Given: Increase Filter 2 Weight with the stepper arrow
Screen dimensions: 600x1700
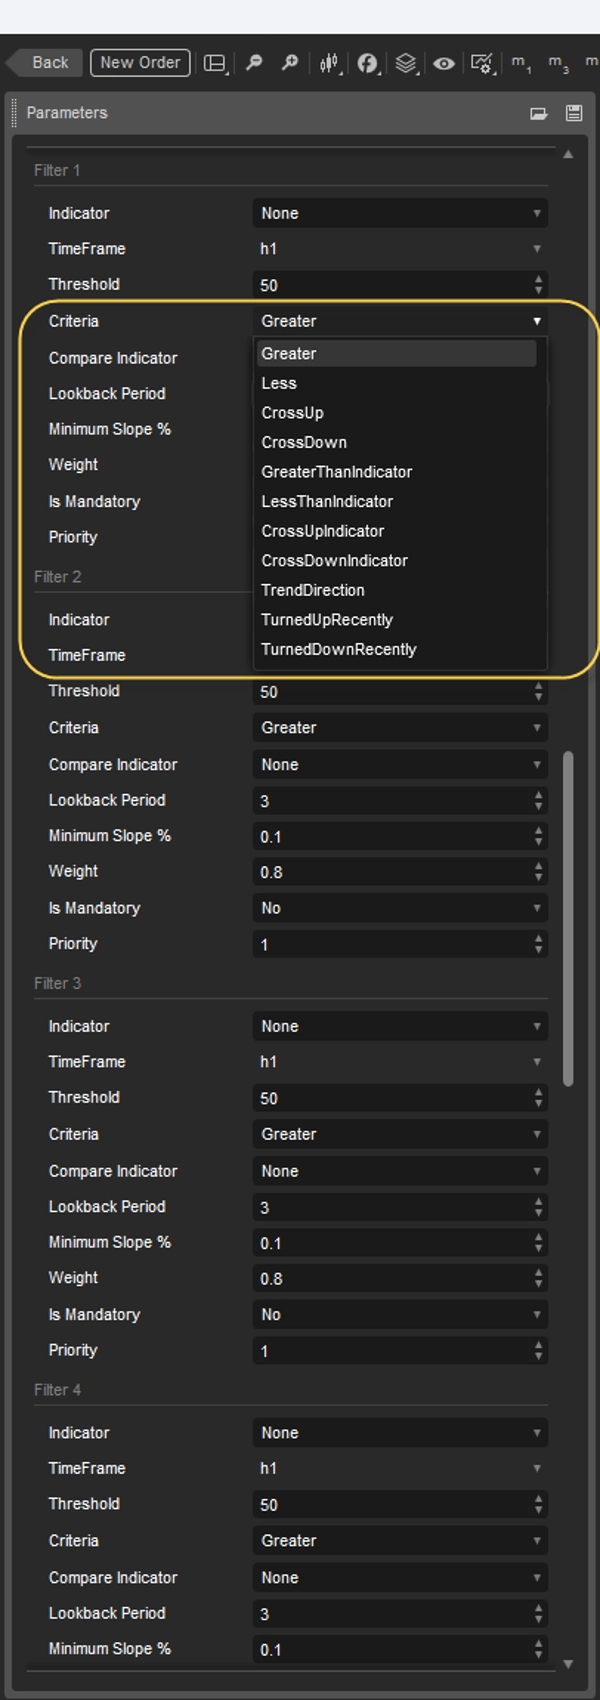Looking at the screenshot, I should tap(537, 866).
